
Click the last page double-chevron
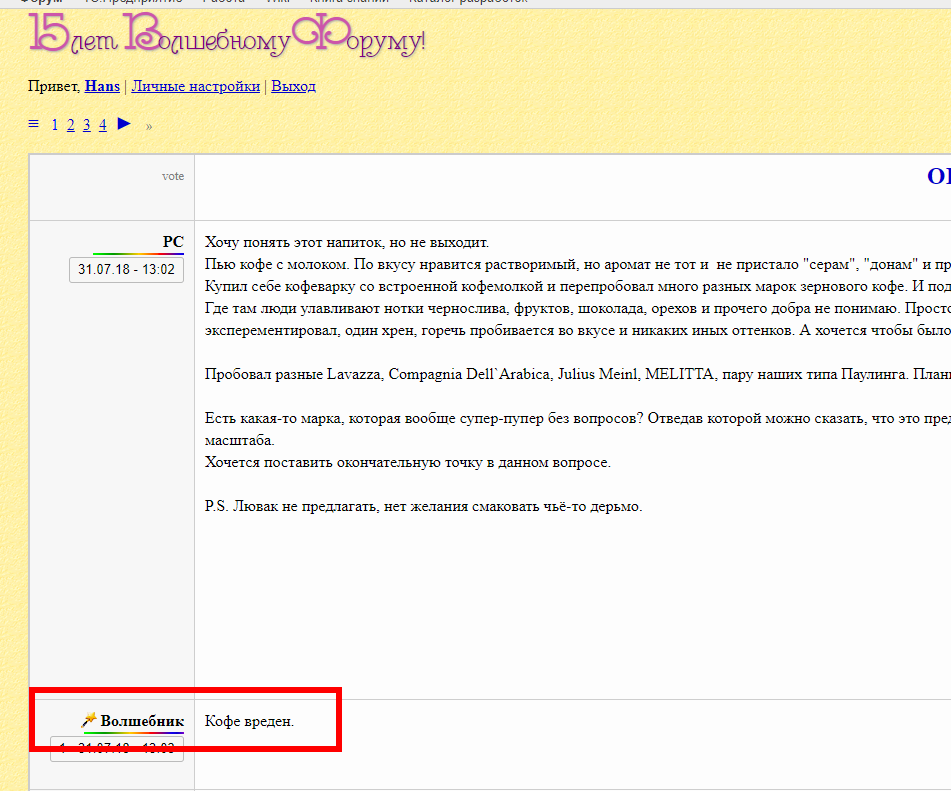pos(149,127)
